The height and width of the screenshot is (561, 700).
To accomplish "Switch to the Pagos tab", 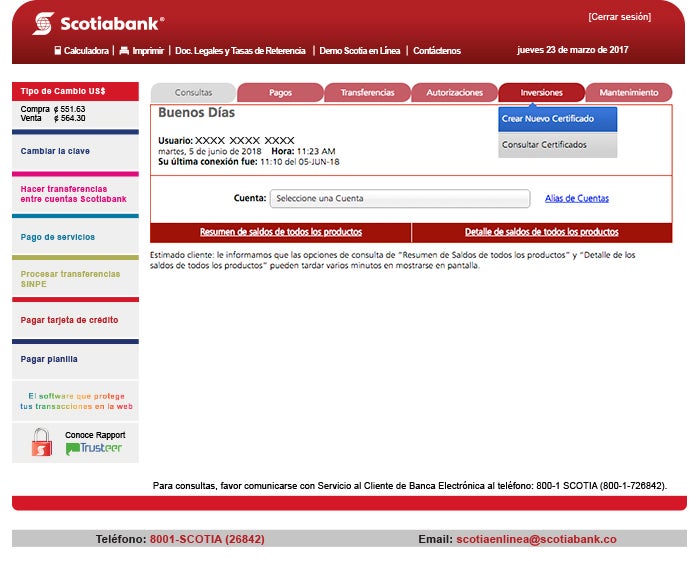I will [x=281, y=93].
